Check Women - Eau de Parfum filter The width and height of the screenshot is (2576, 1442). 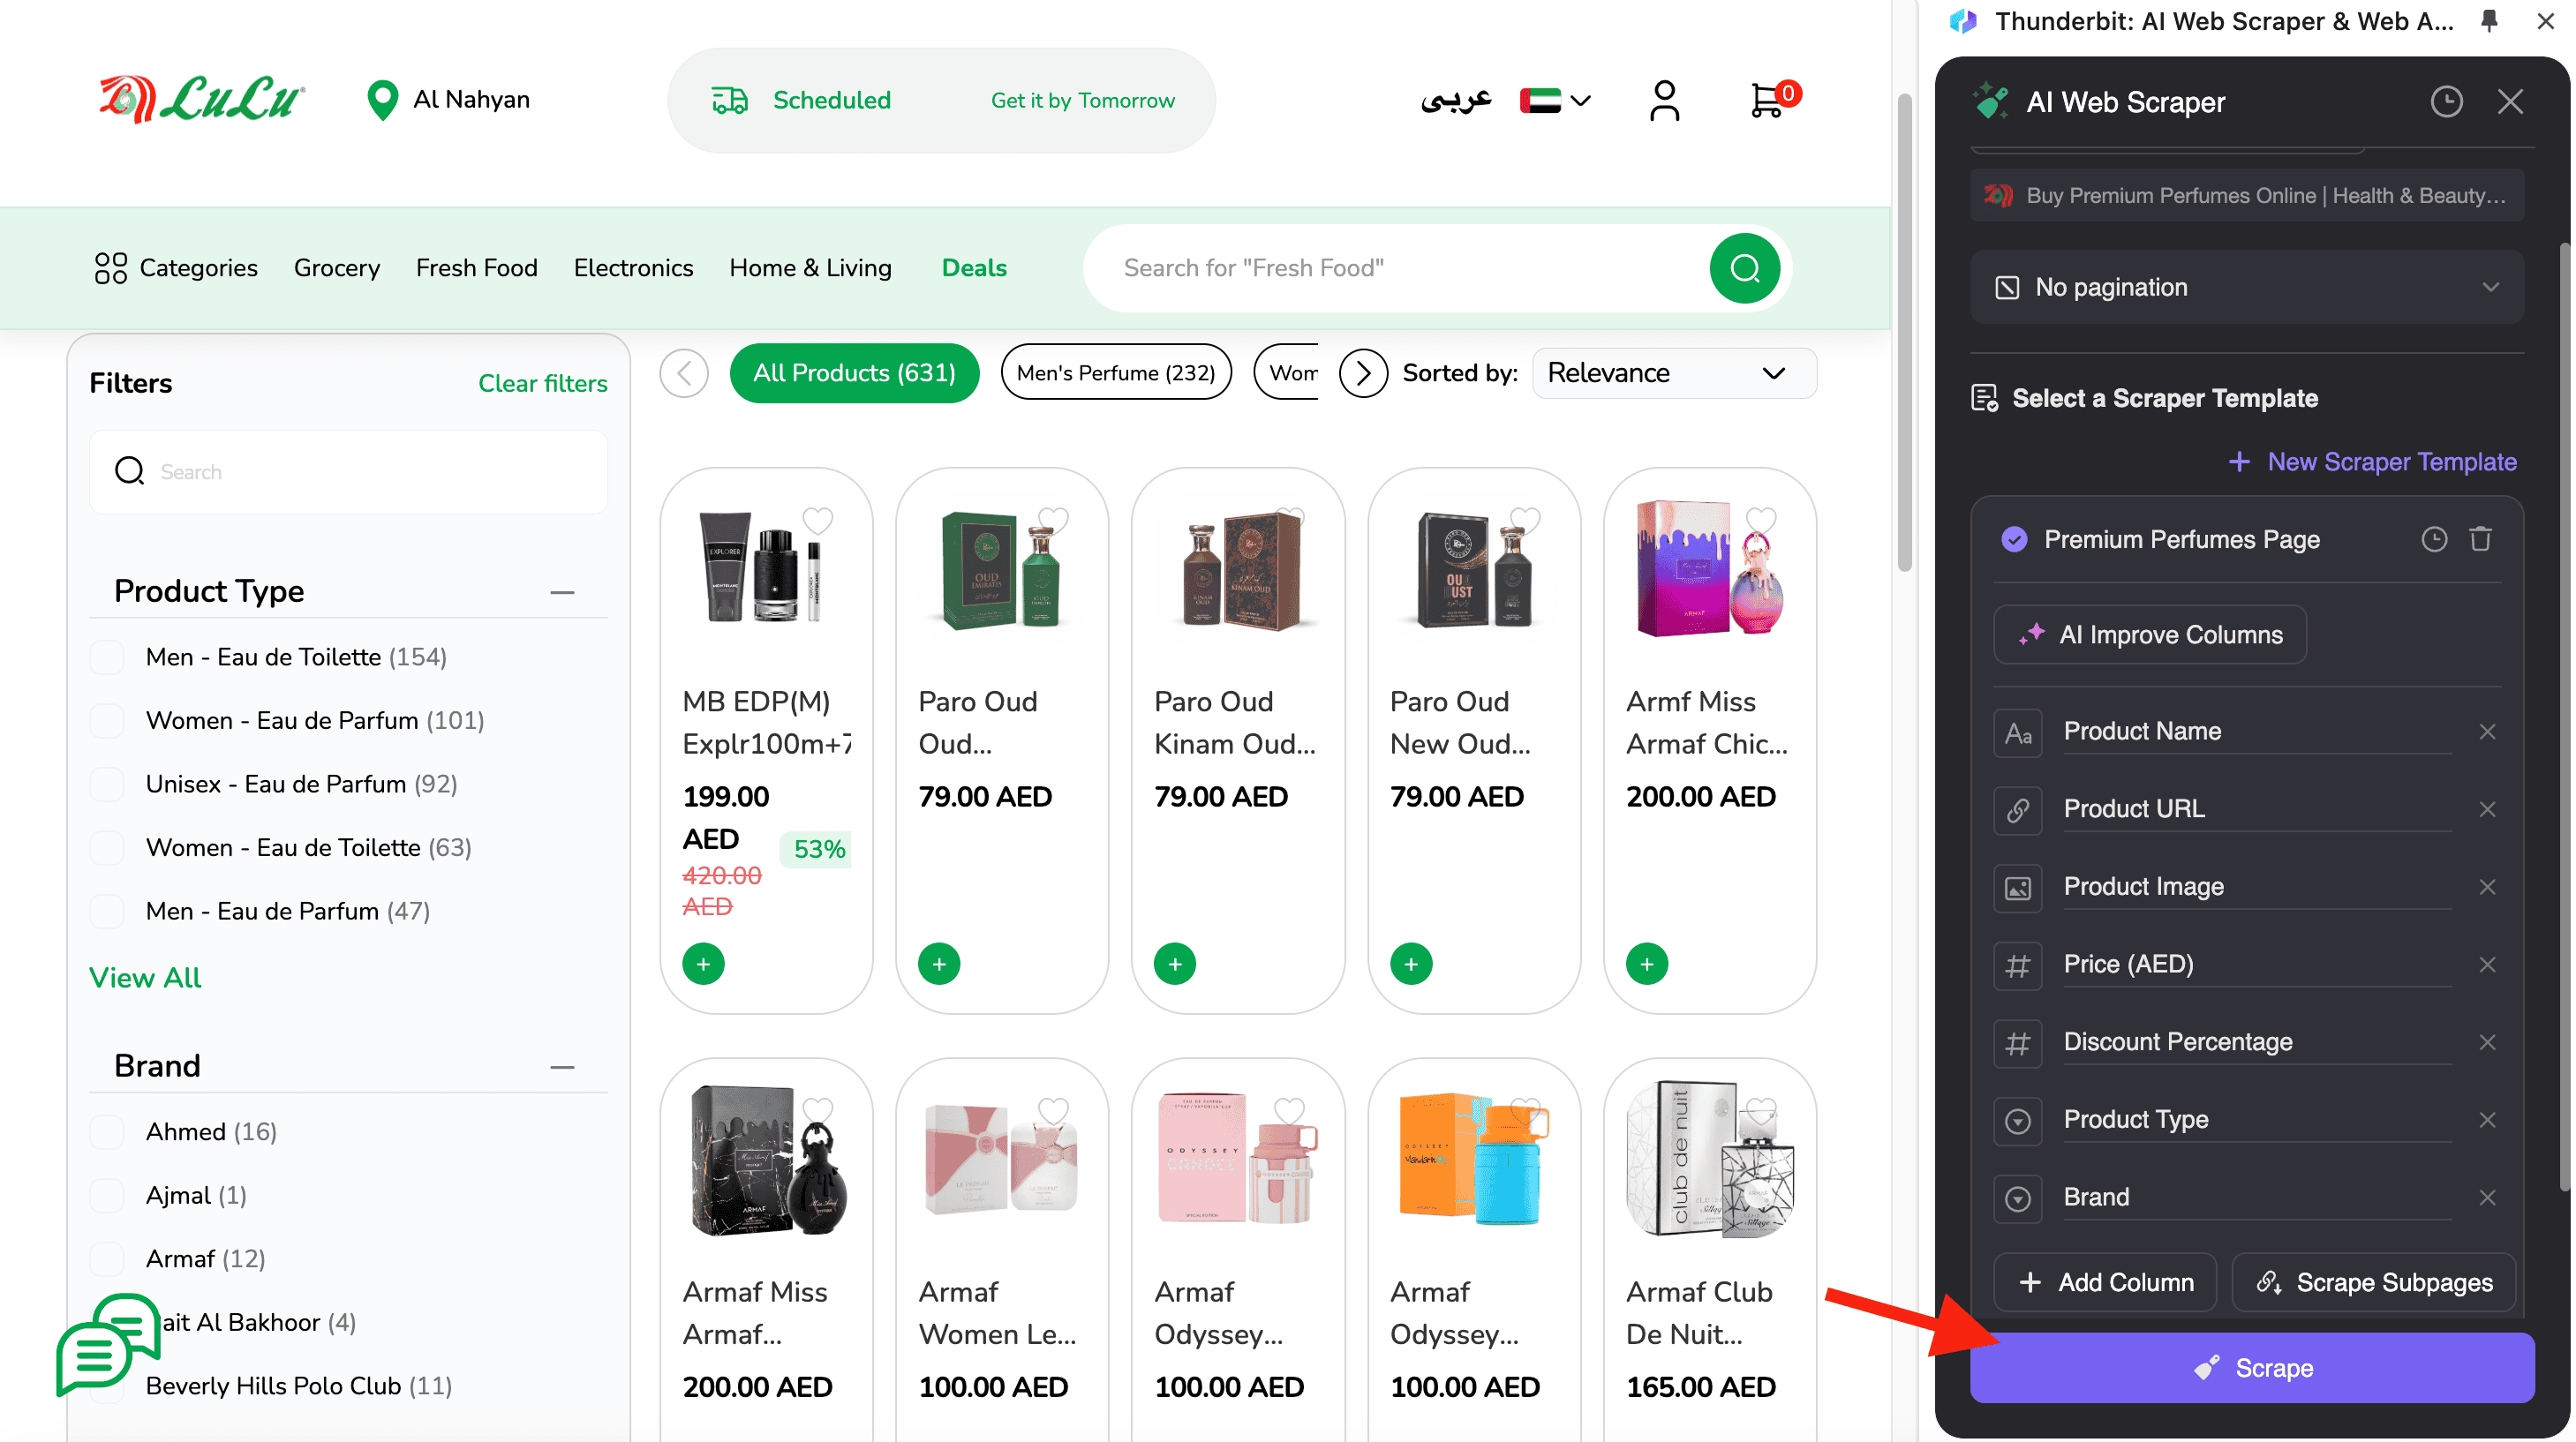pos(107,721)
